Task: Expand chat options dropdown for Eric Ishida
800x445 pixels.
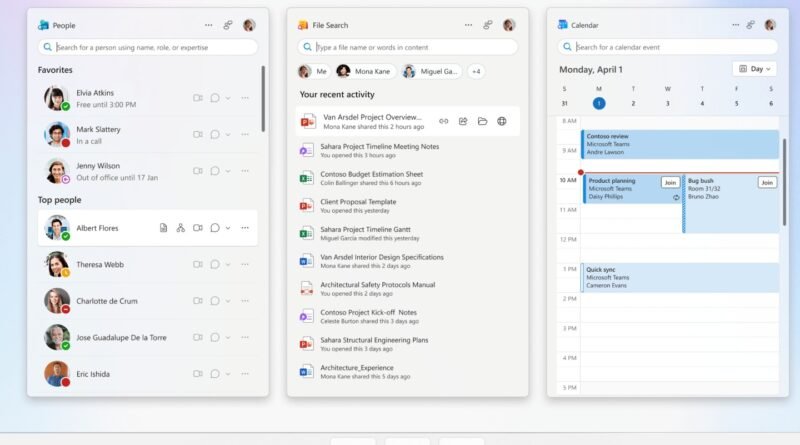Action: [228, 374]
